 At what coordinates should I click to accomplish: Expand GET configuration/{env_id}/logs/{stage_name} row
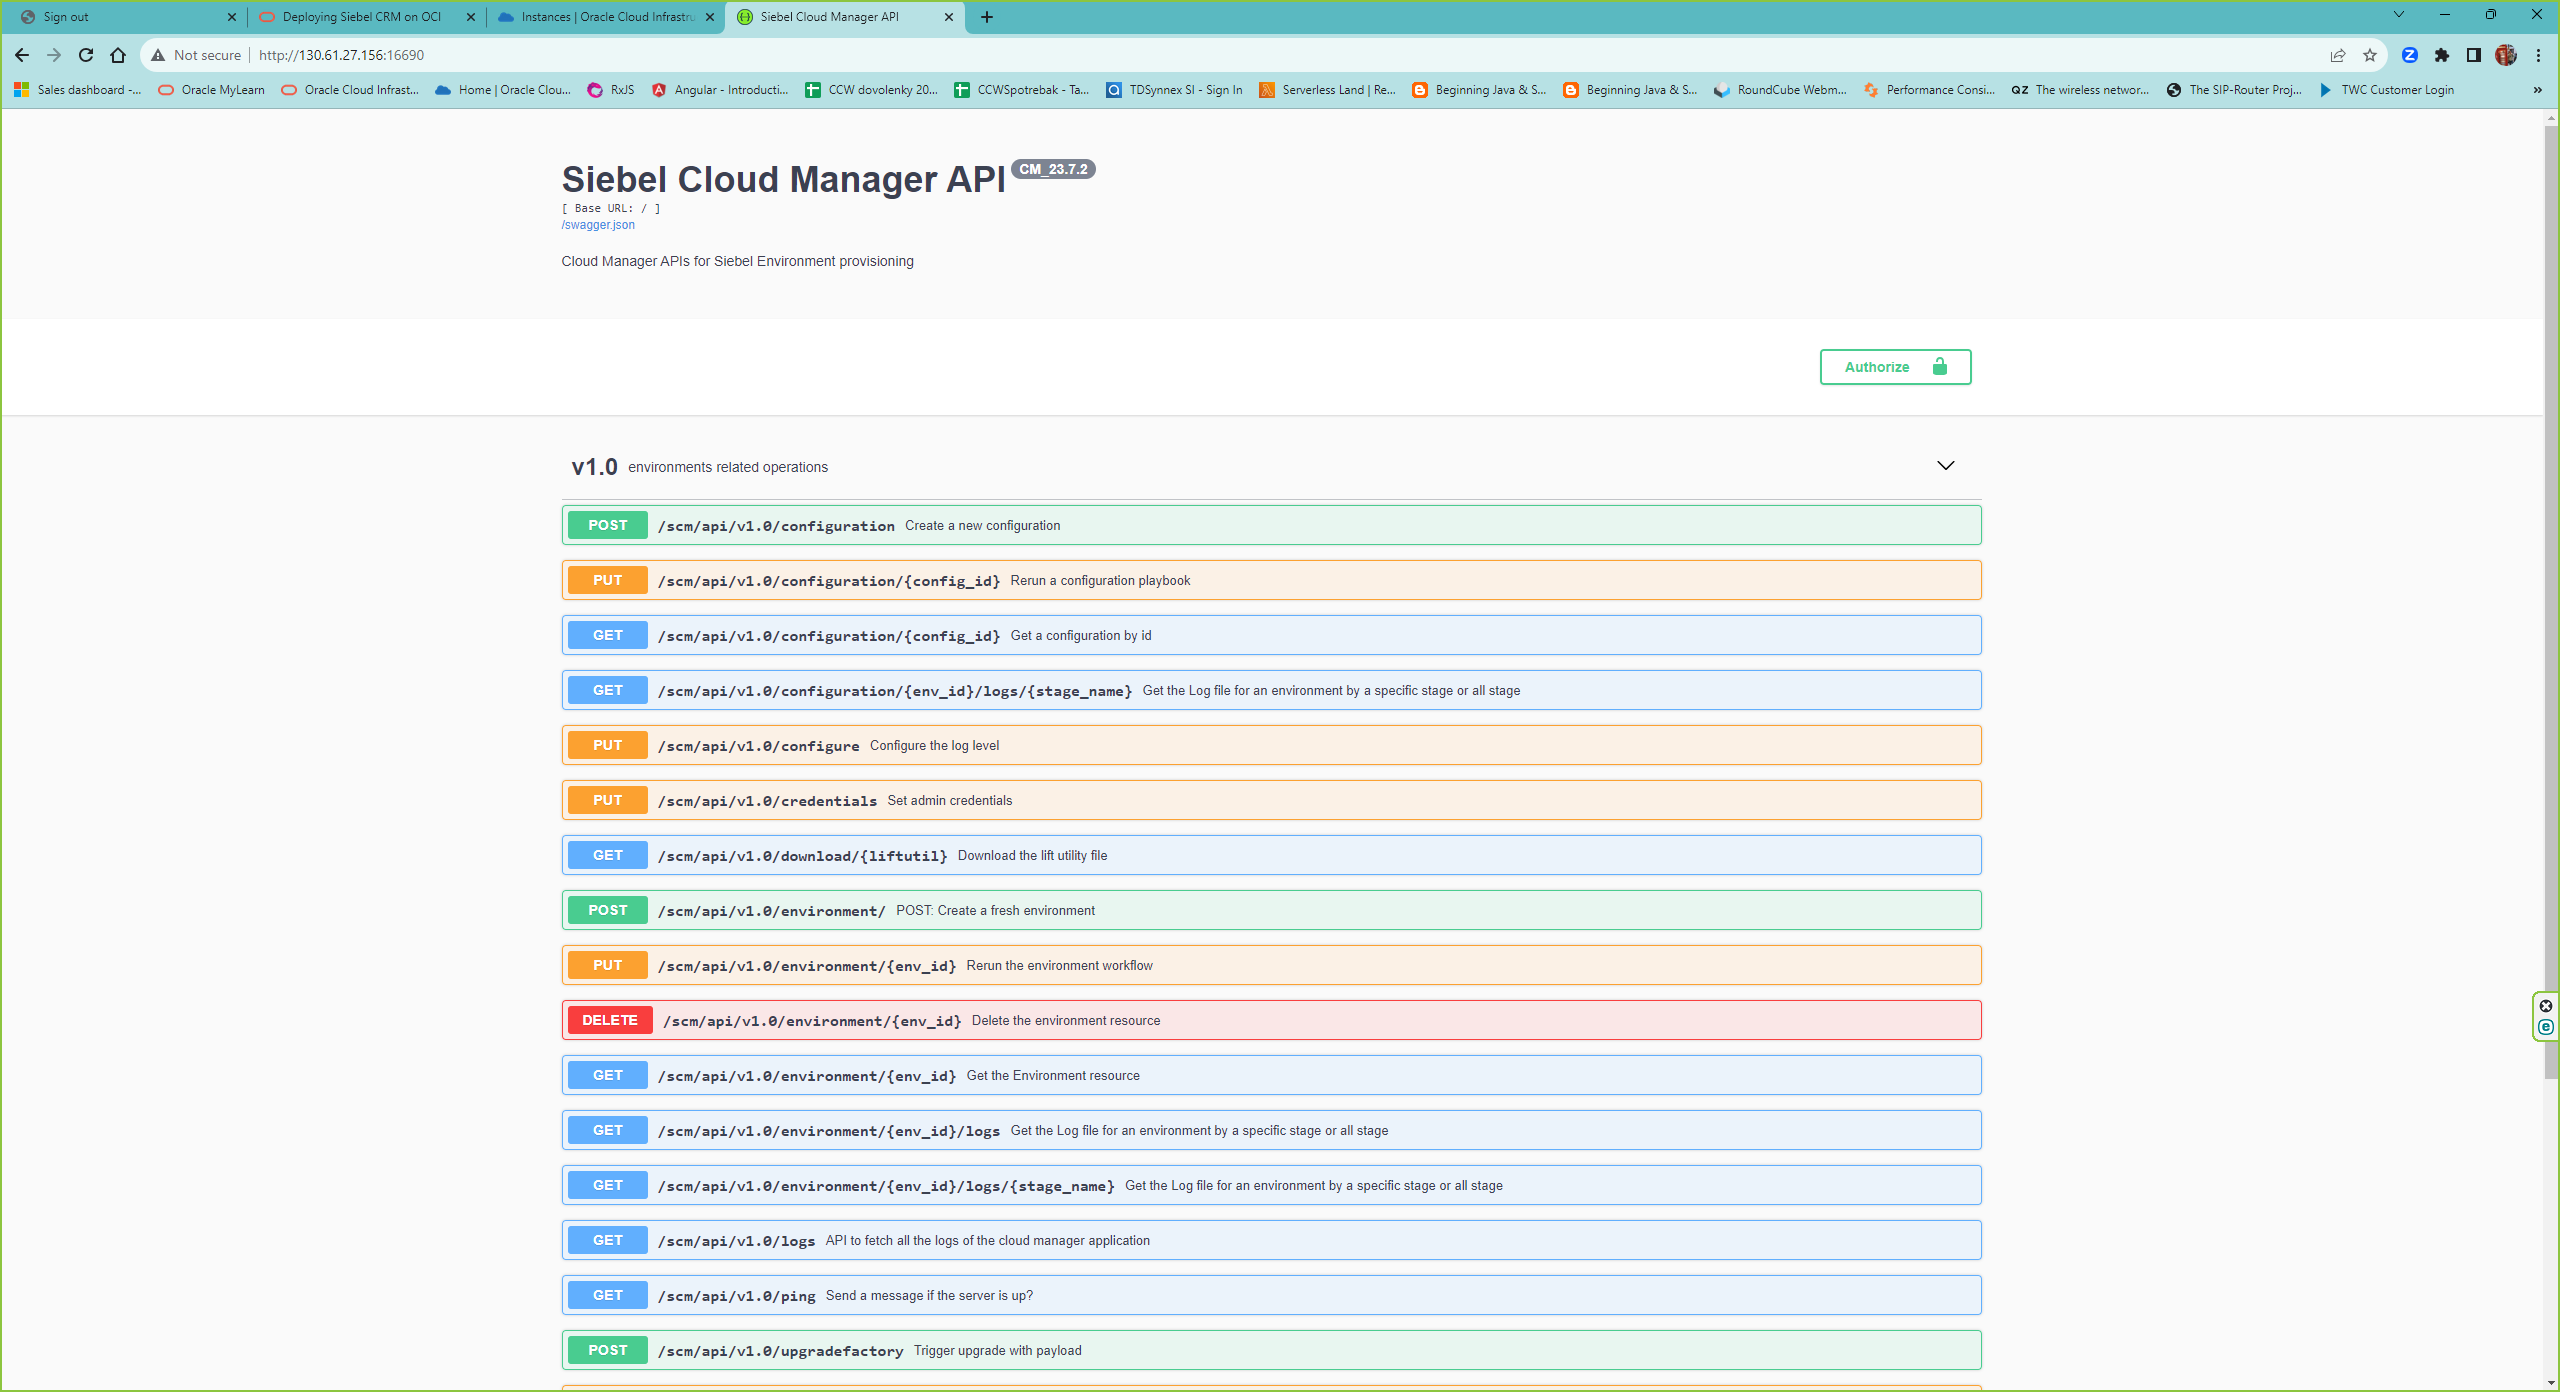(x=1271, y=690)
